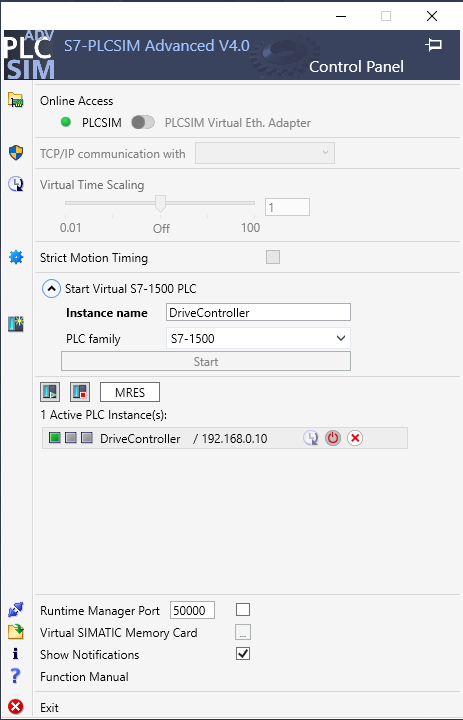Toggle PLCSIM / Virtual Eth. Adapter switch
Screen dimensions: 463x720
(x=143, y=123)
